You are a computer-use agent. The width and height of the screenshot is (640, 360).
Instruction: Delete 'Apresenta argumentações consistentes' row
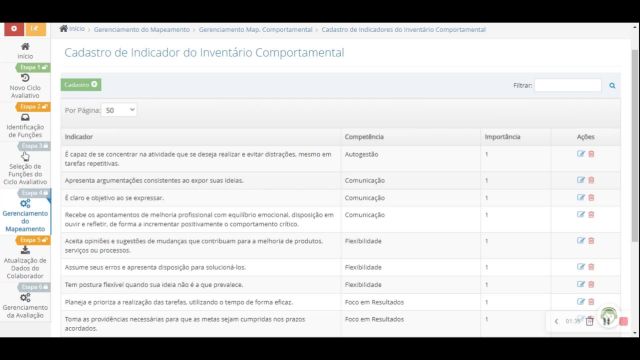pyautogui.click(x=591, y=180)
